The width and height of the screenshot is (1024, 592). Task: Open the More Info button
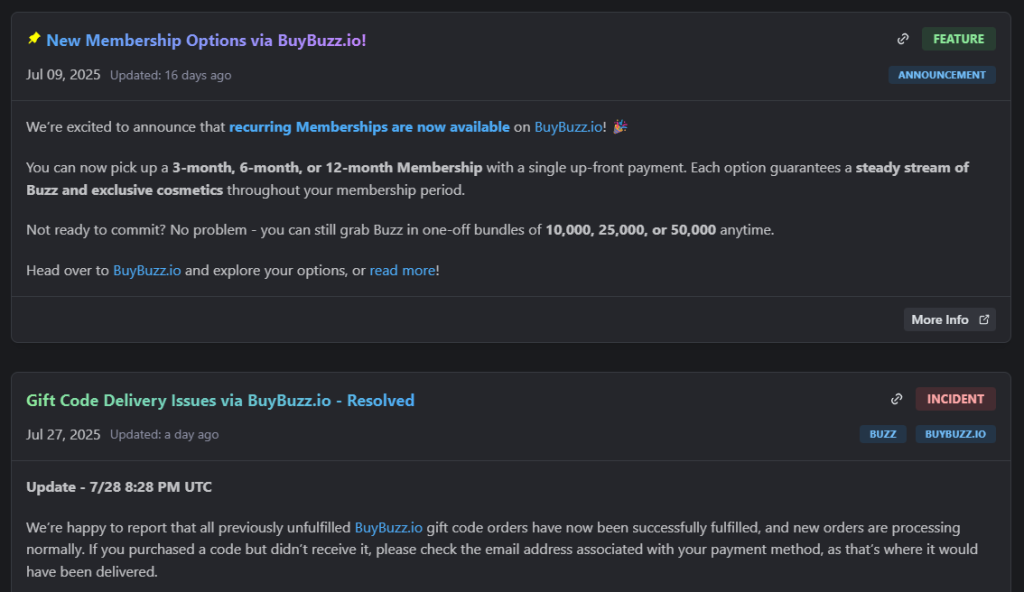[950, 320]
